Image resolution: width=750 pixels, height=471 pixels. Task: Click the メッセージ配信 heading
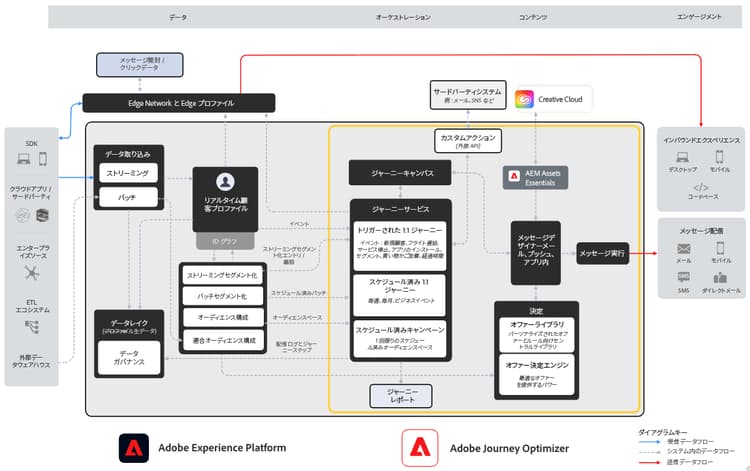pos(701,230)
